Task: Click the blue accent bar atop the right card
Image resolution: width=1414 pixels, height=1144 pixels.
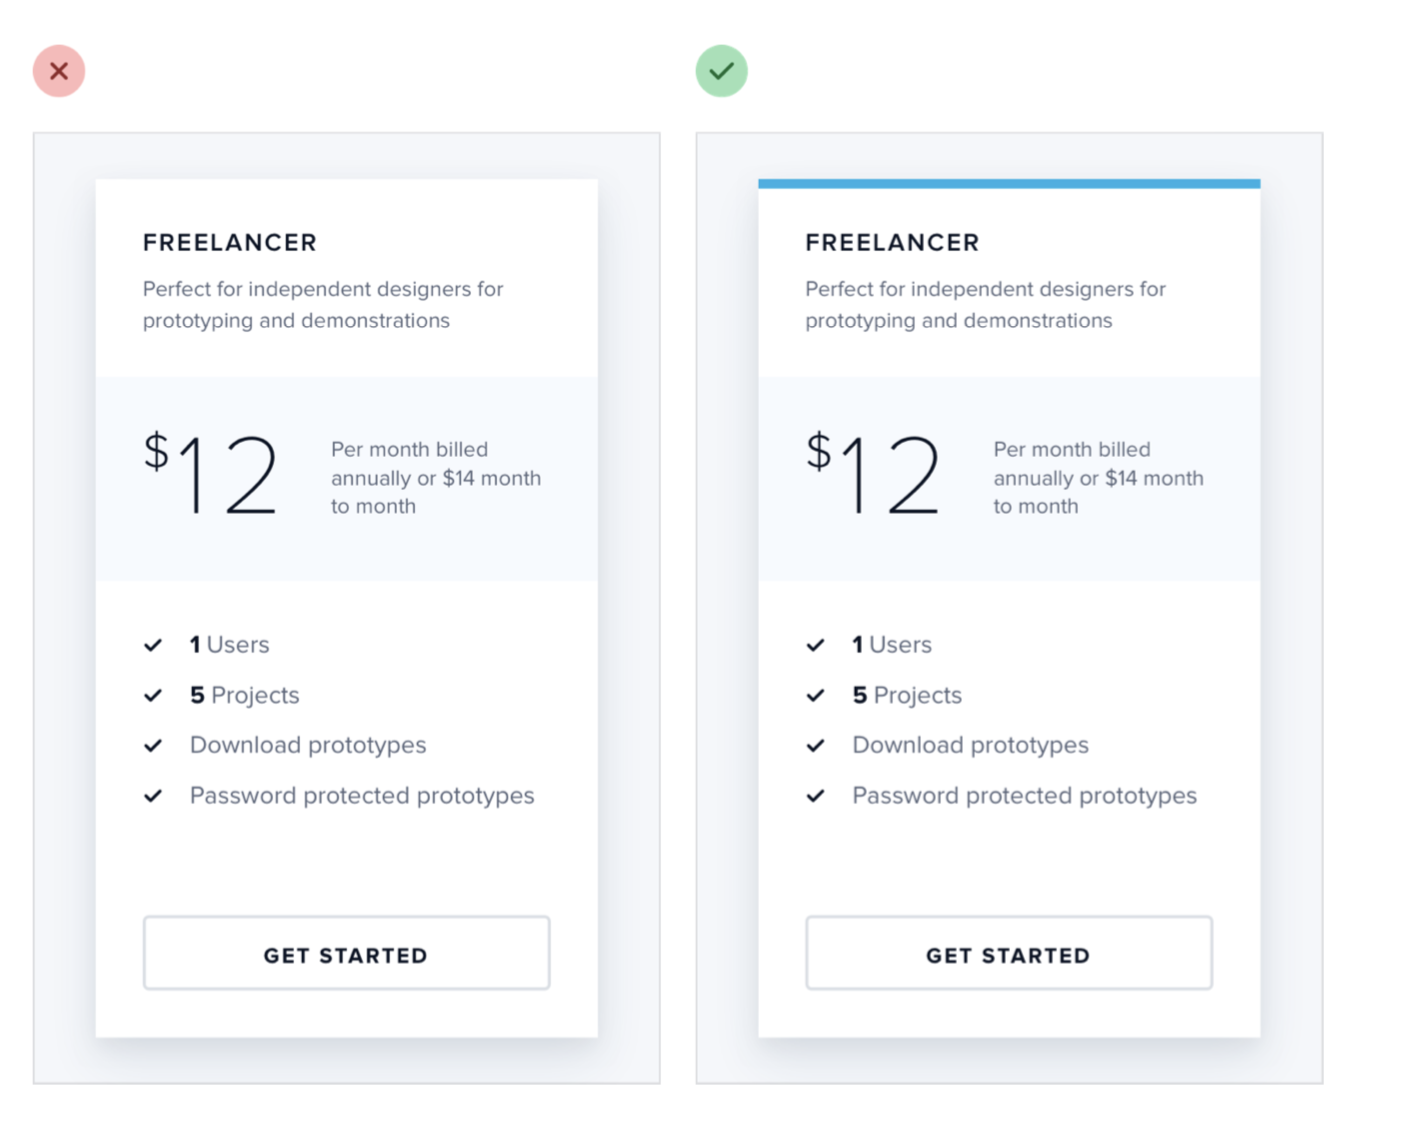Action: [x=1009, y=182]
